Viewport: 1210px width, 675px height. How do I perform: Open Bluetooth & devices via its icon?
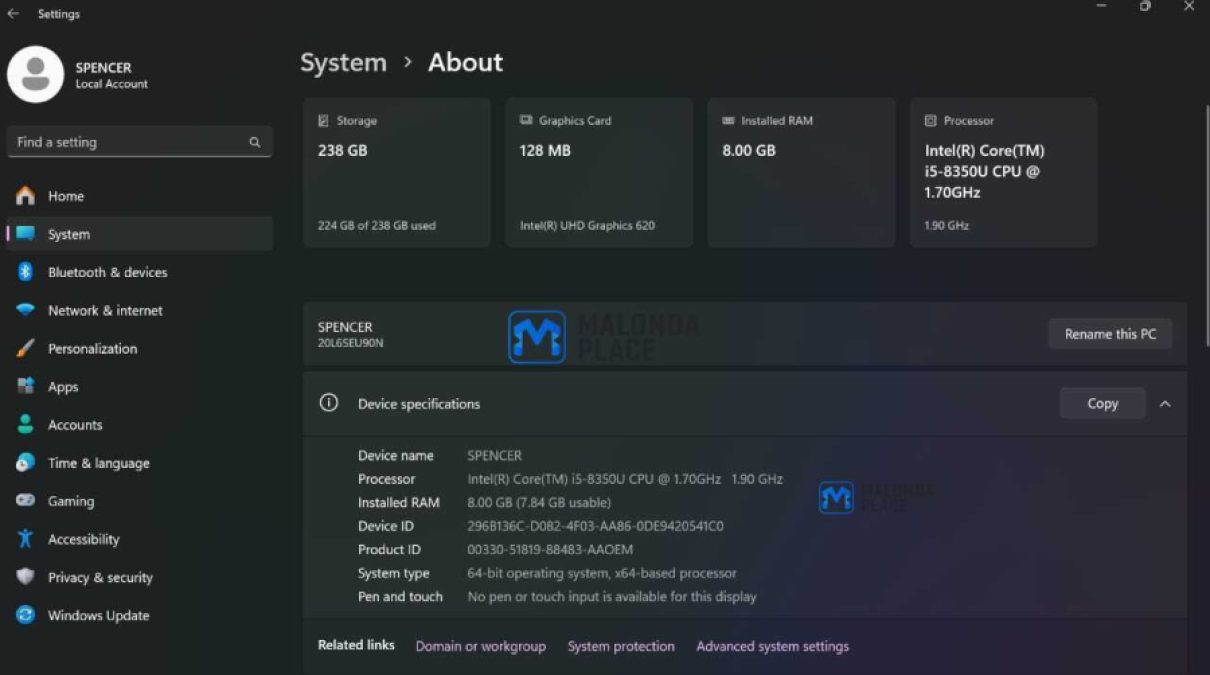coord(26,272)
